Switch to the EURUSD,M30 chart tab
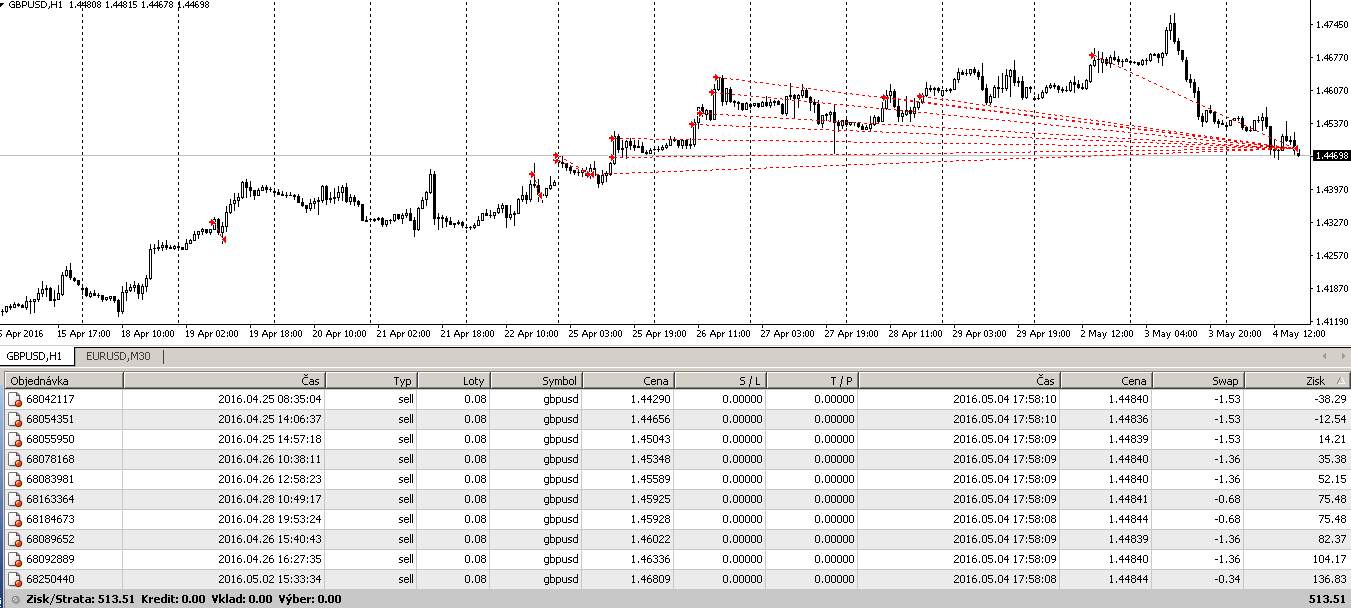 [118, 356]
